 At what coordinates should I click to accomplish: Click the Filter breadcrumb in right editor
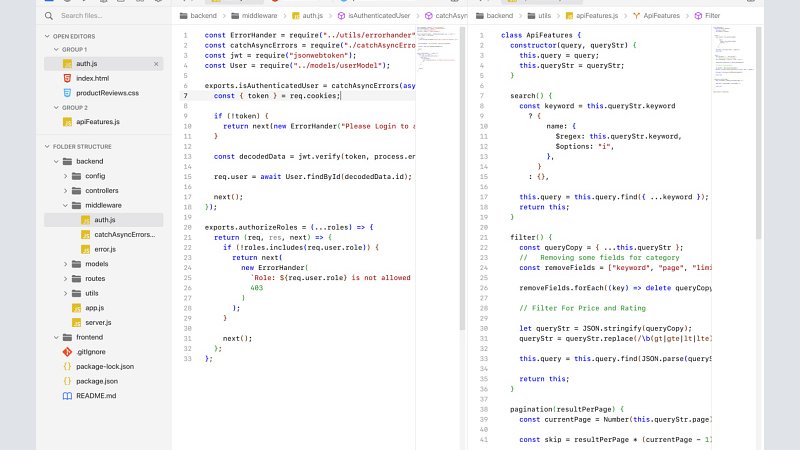tap(712, 16)
